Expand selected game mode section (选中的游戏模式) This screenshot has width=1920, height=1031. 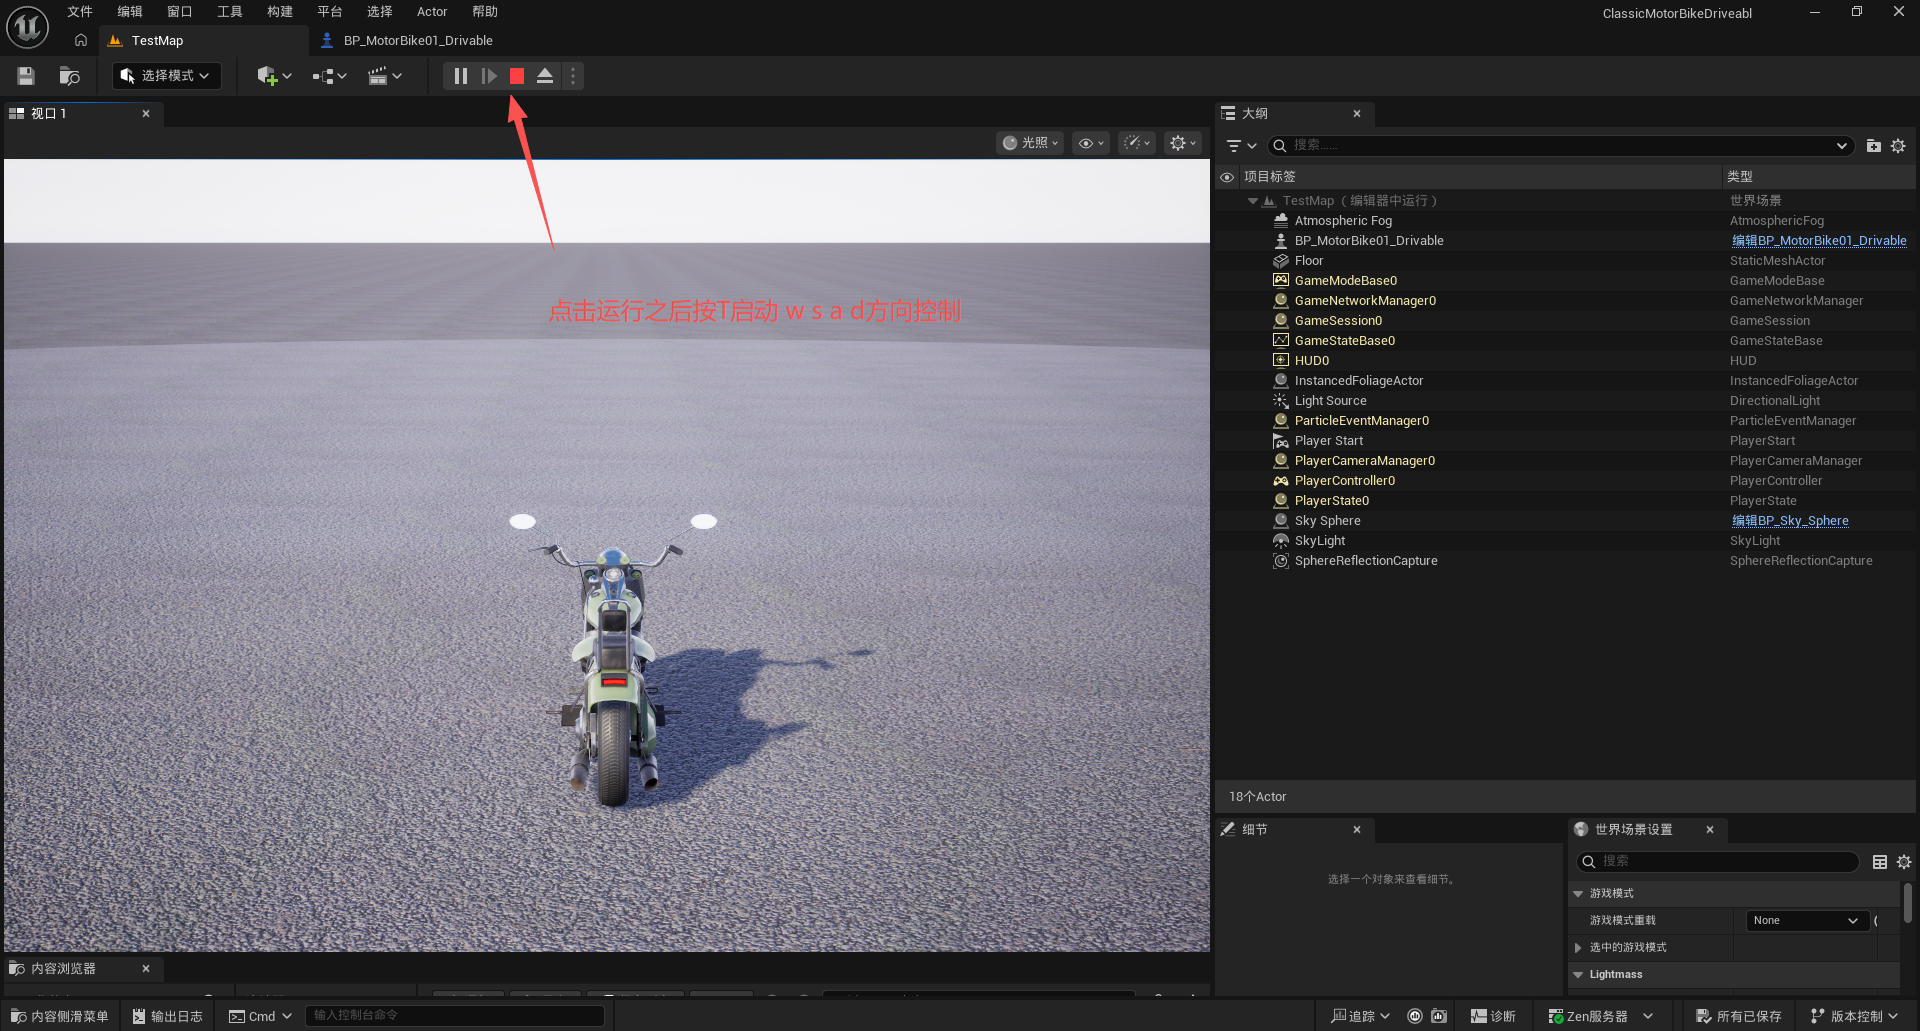1578,948
